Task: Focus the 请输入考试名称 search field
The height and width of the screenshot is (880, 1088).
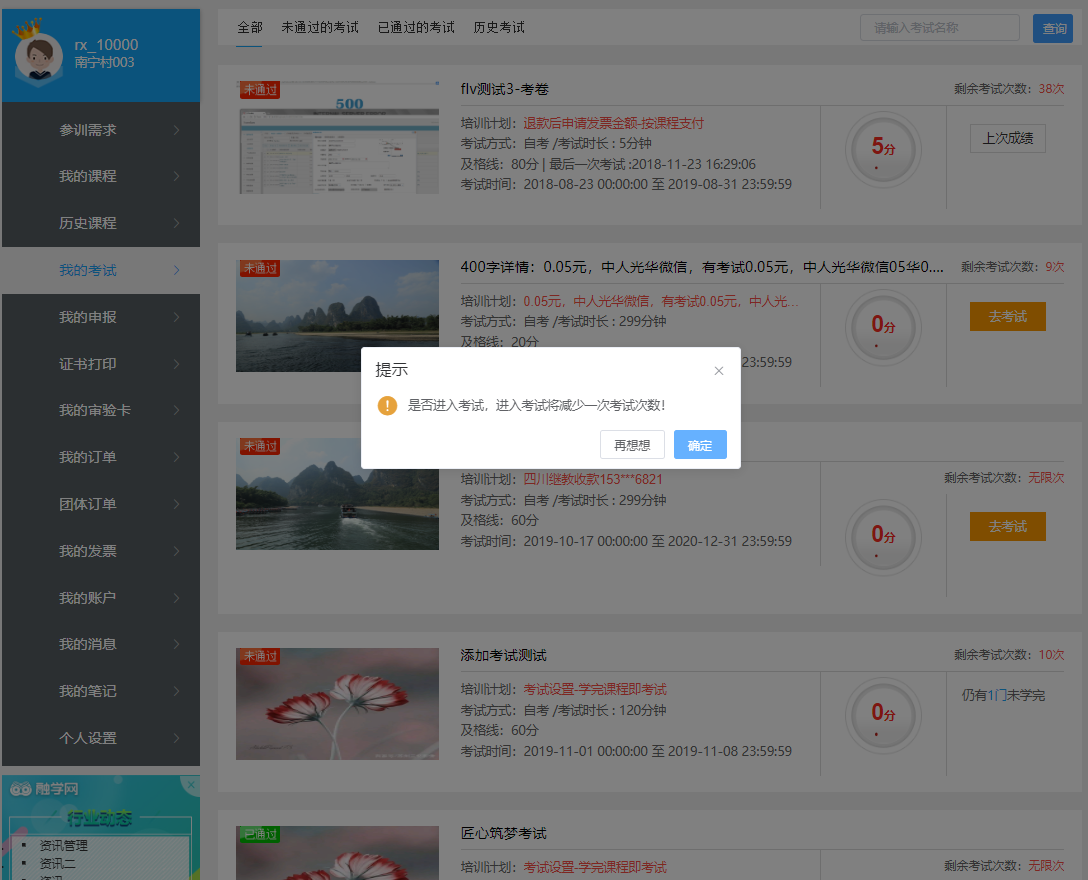Action: (940, 28)
